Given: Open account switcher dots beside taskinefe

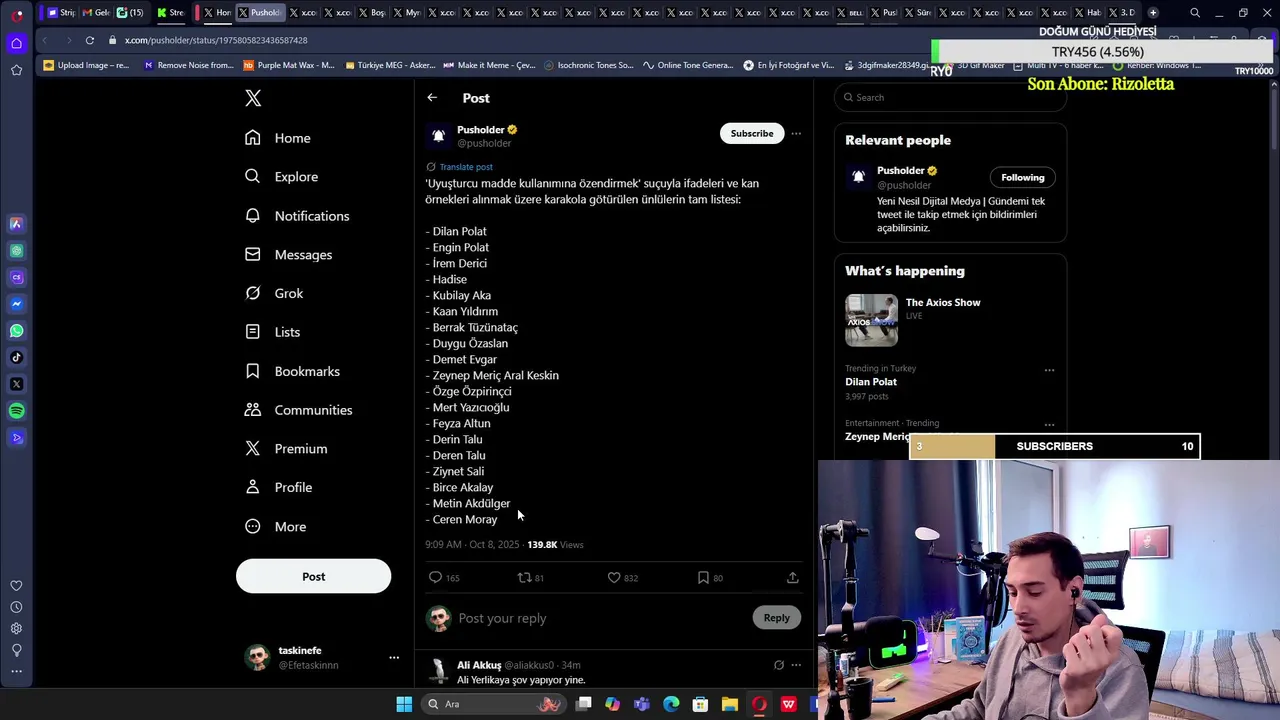Looking at the screenshot, I should click(x=394, y=657).
